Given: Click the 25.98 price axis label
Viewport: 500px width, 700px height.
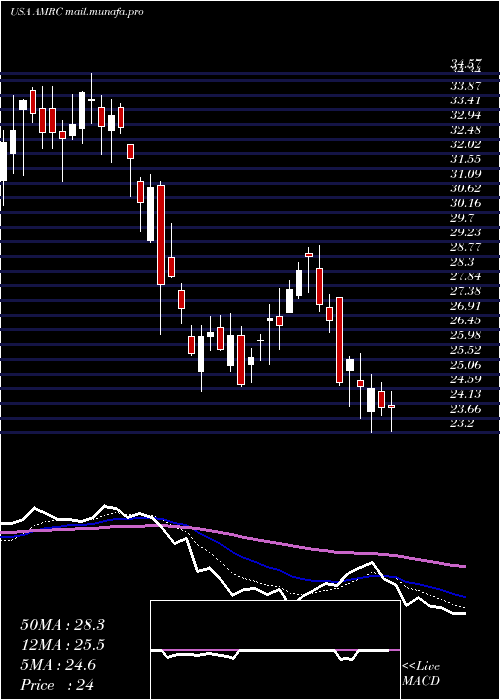Looking at the screenshot, I should (x=465, y=335).
